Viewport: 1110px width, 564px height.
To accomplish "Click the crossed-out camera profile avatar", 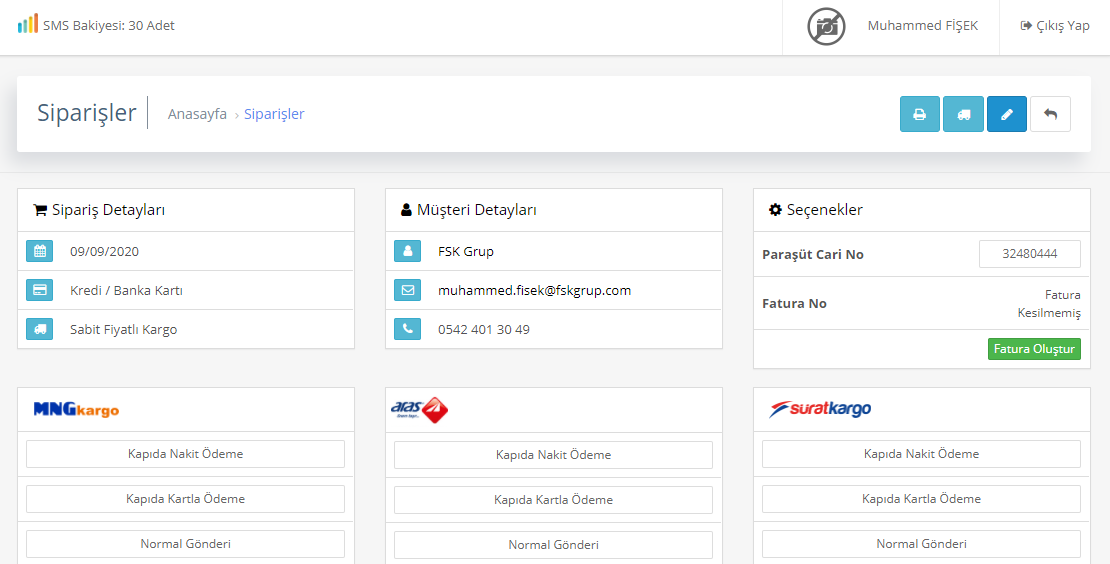I will pos(826,26).
